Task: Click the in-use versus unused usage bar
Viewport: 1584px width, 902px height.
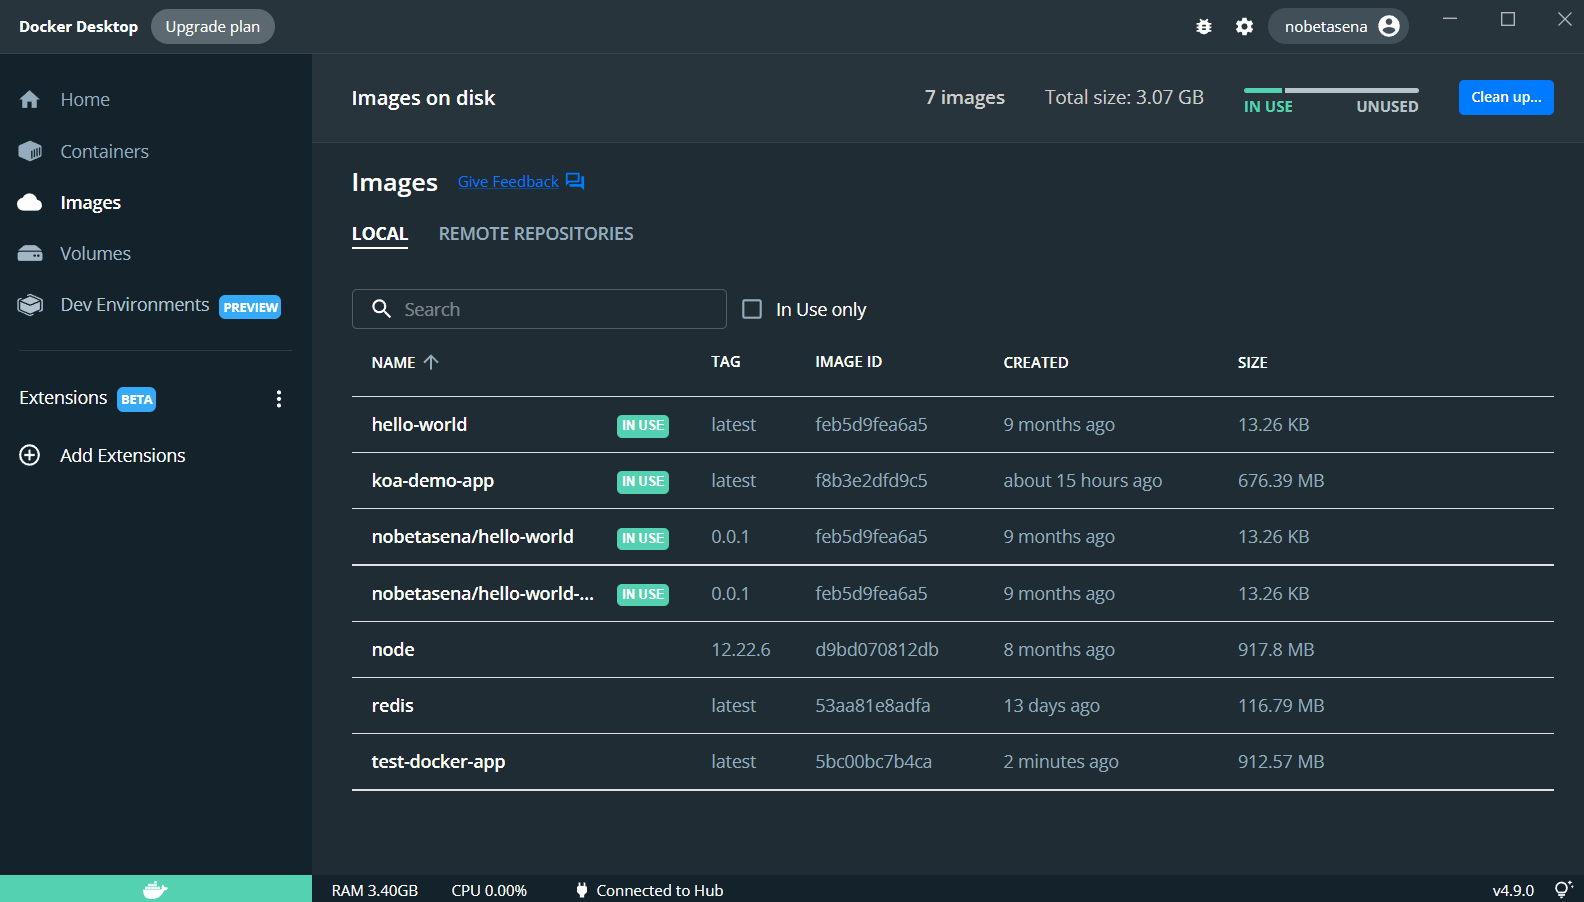Action: (1330, 91)
